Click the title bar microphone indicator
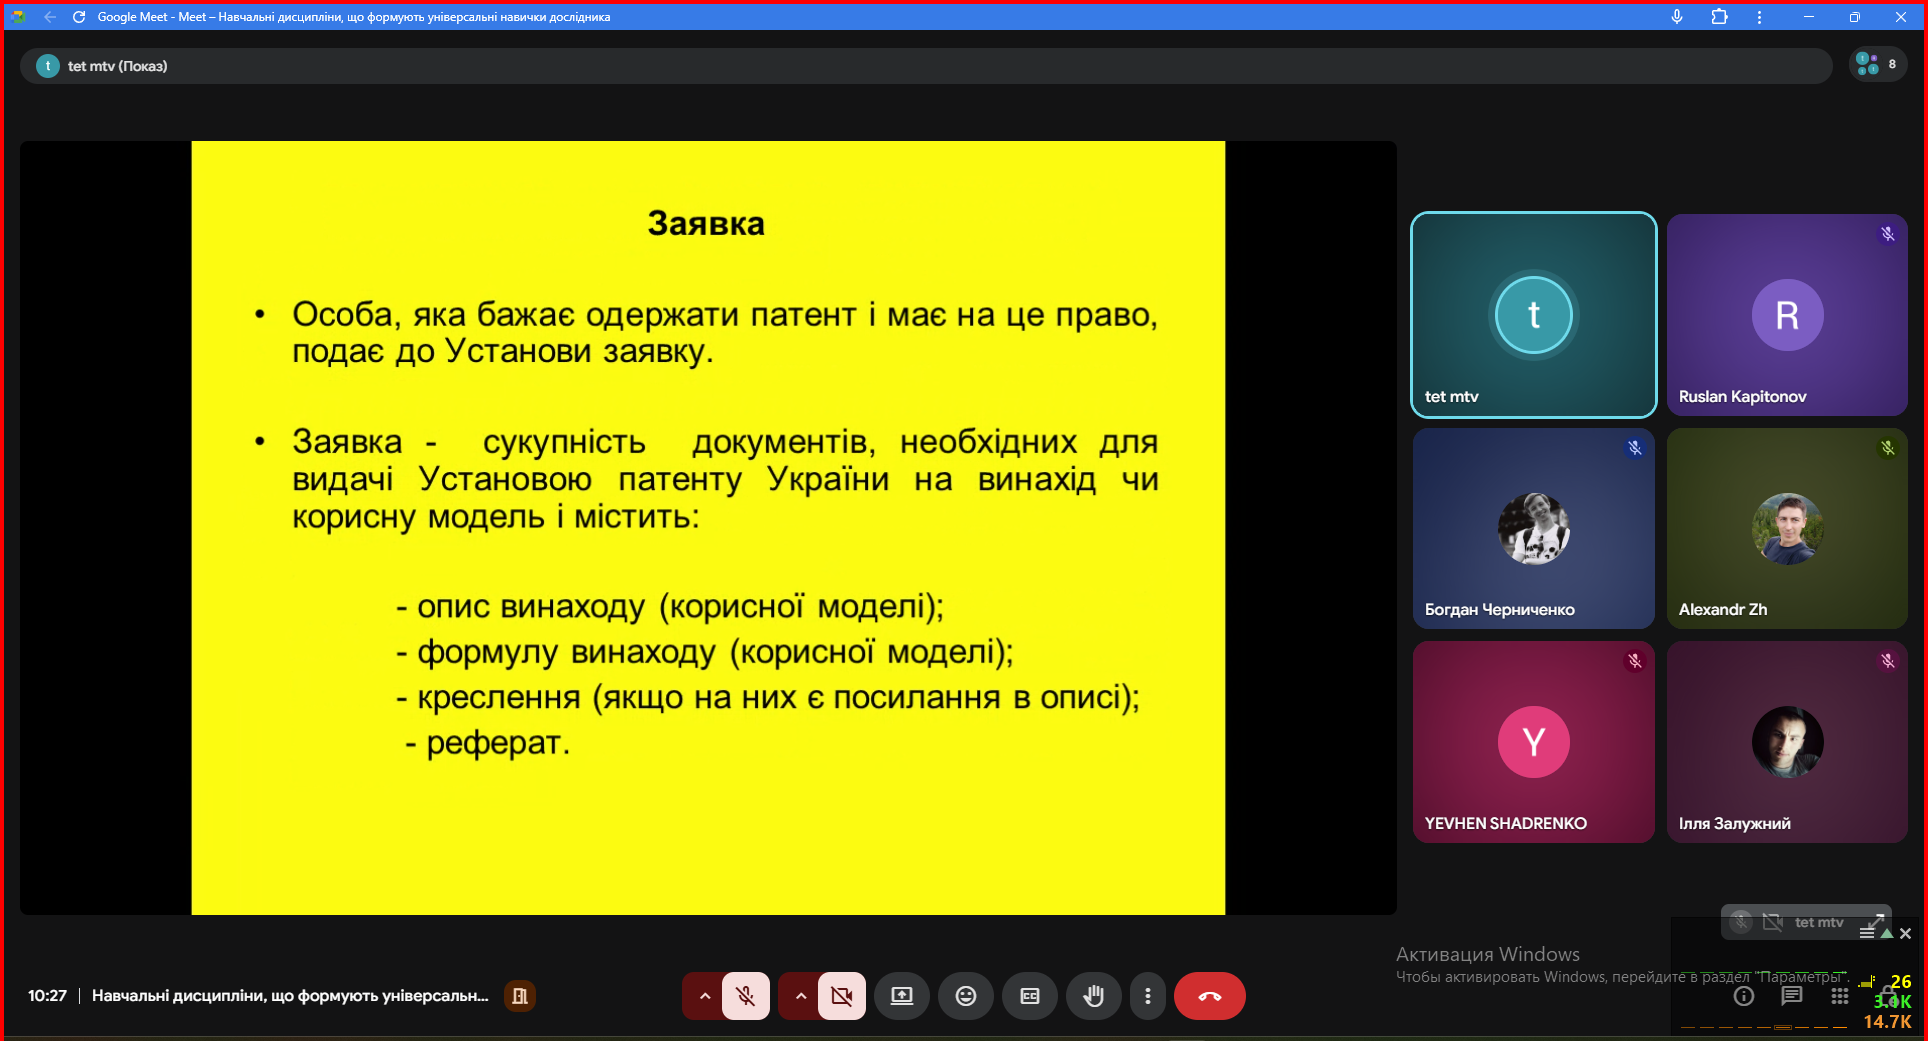 click(x=1677, y=17)
